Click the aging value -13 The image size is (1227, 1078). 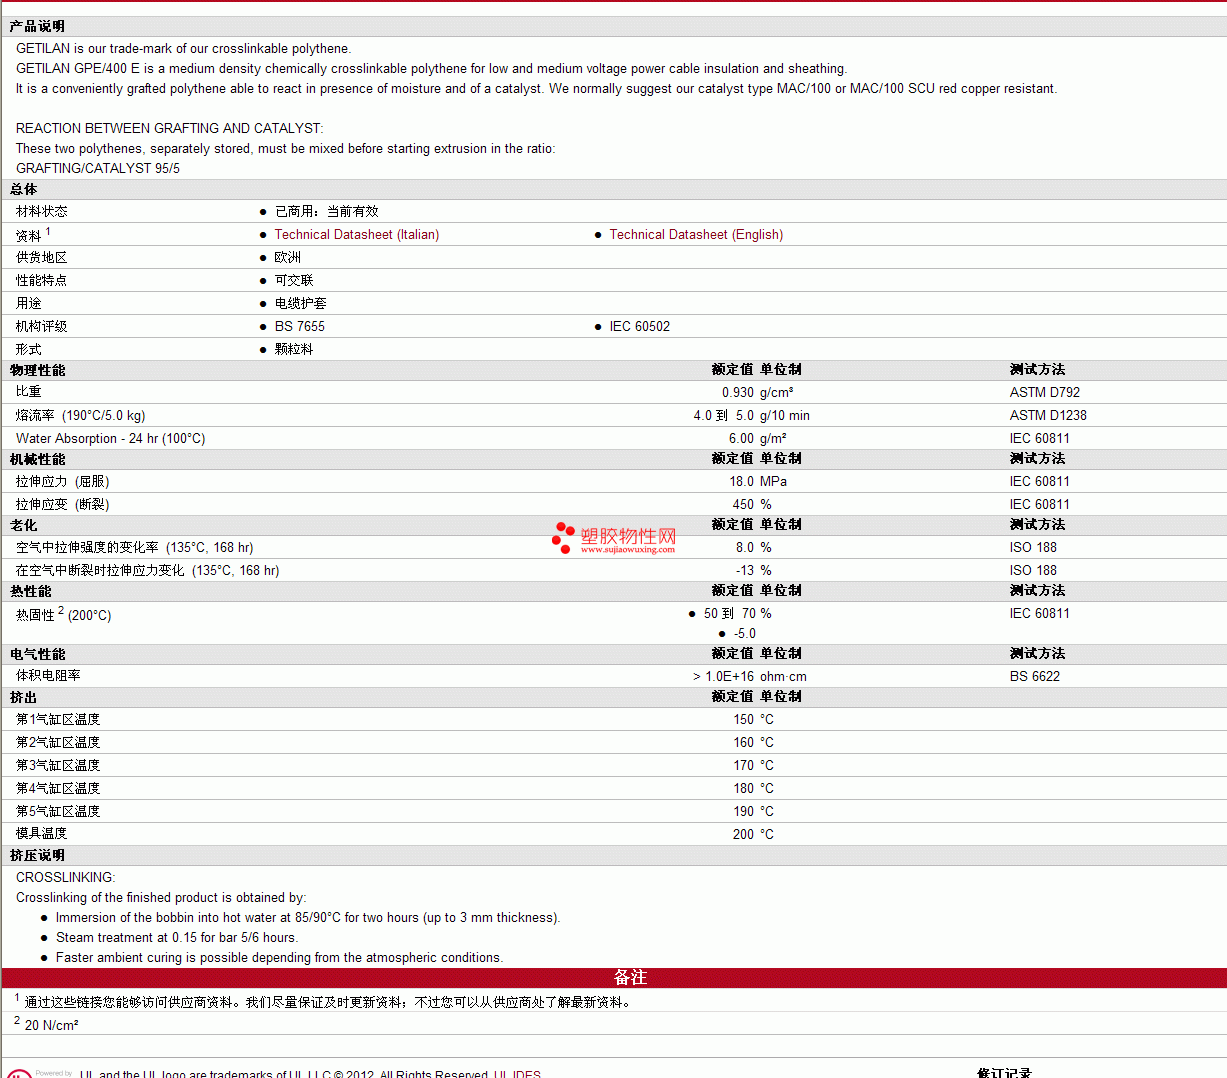pyautogui.click(x=745, y=571)
